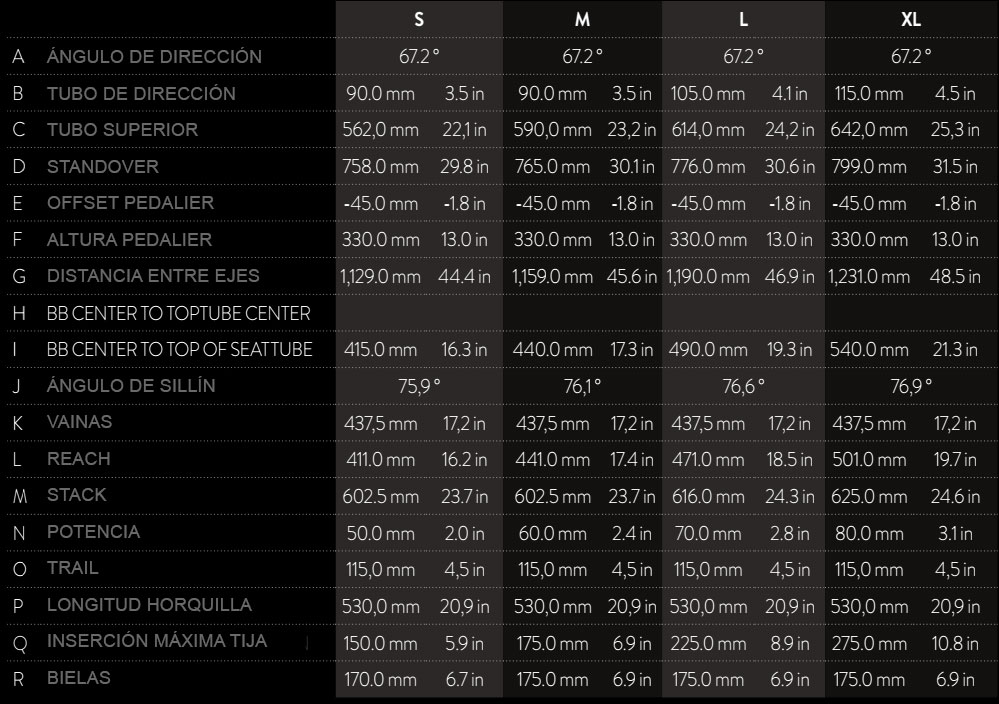Select the XL size column header
The image size is (999, 704).
pyautogui.click(x=910, y=19)
